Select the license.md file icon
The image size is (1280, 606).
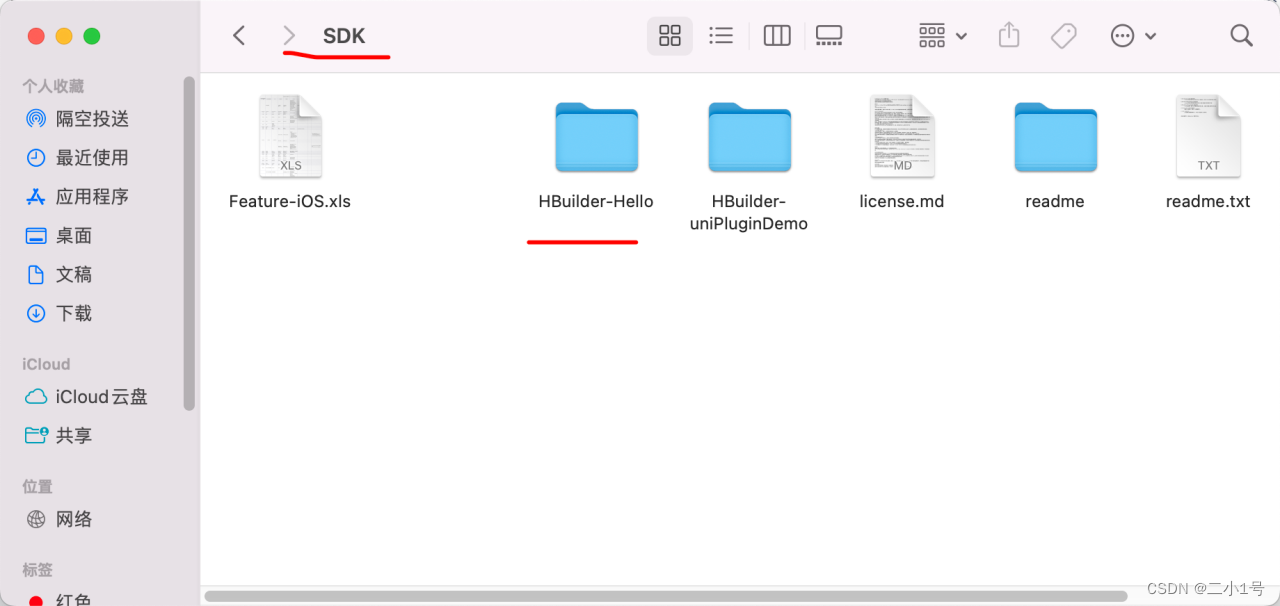[x=902, y=137]
